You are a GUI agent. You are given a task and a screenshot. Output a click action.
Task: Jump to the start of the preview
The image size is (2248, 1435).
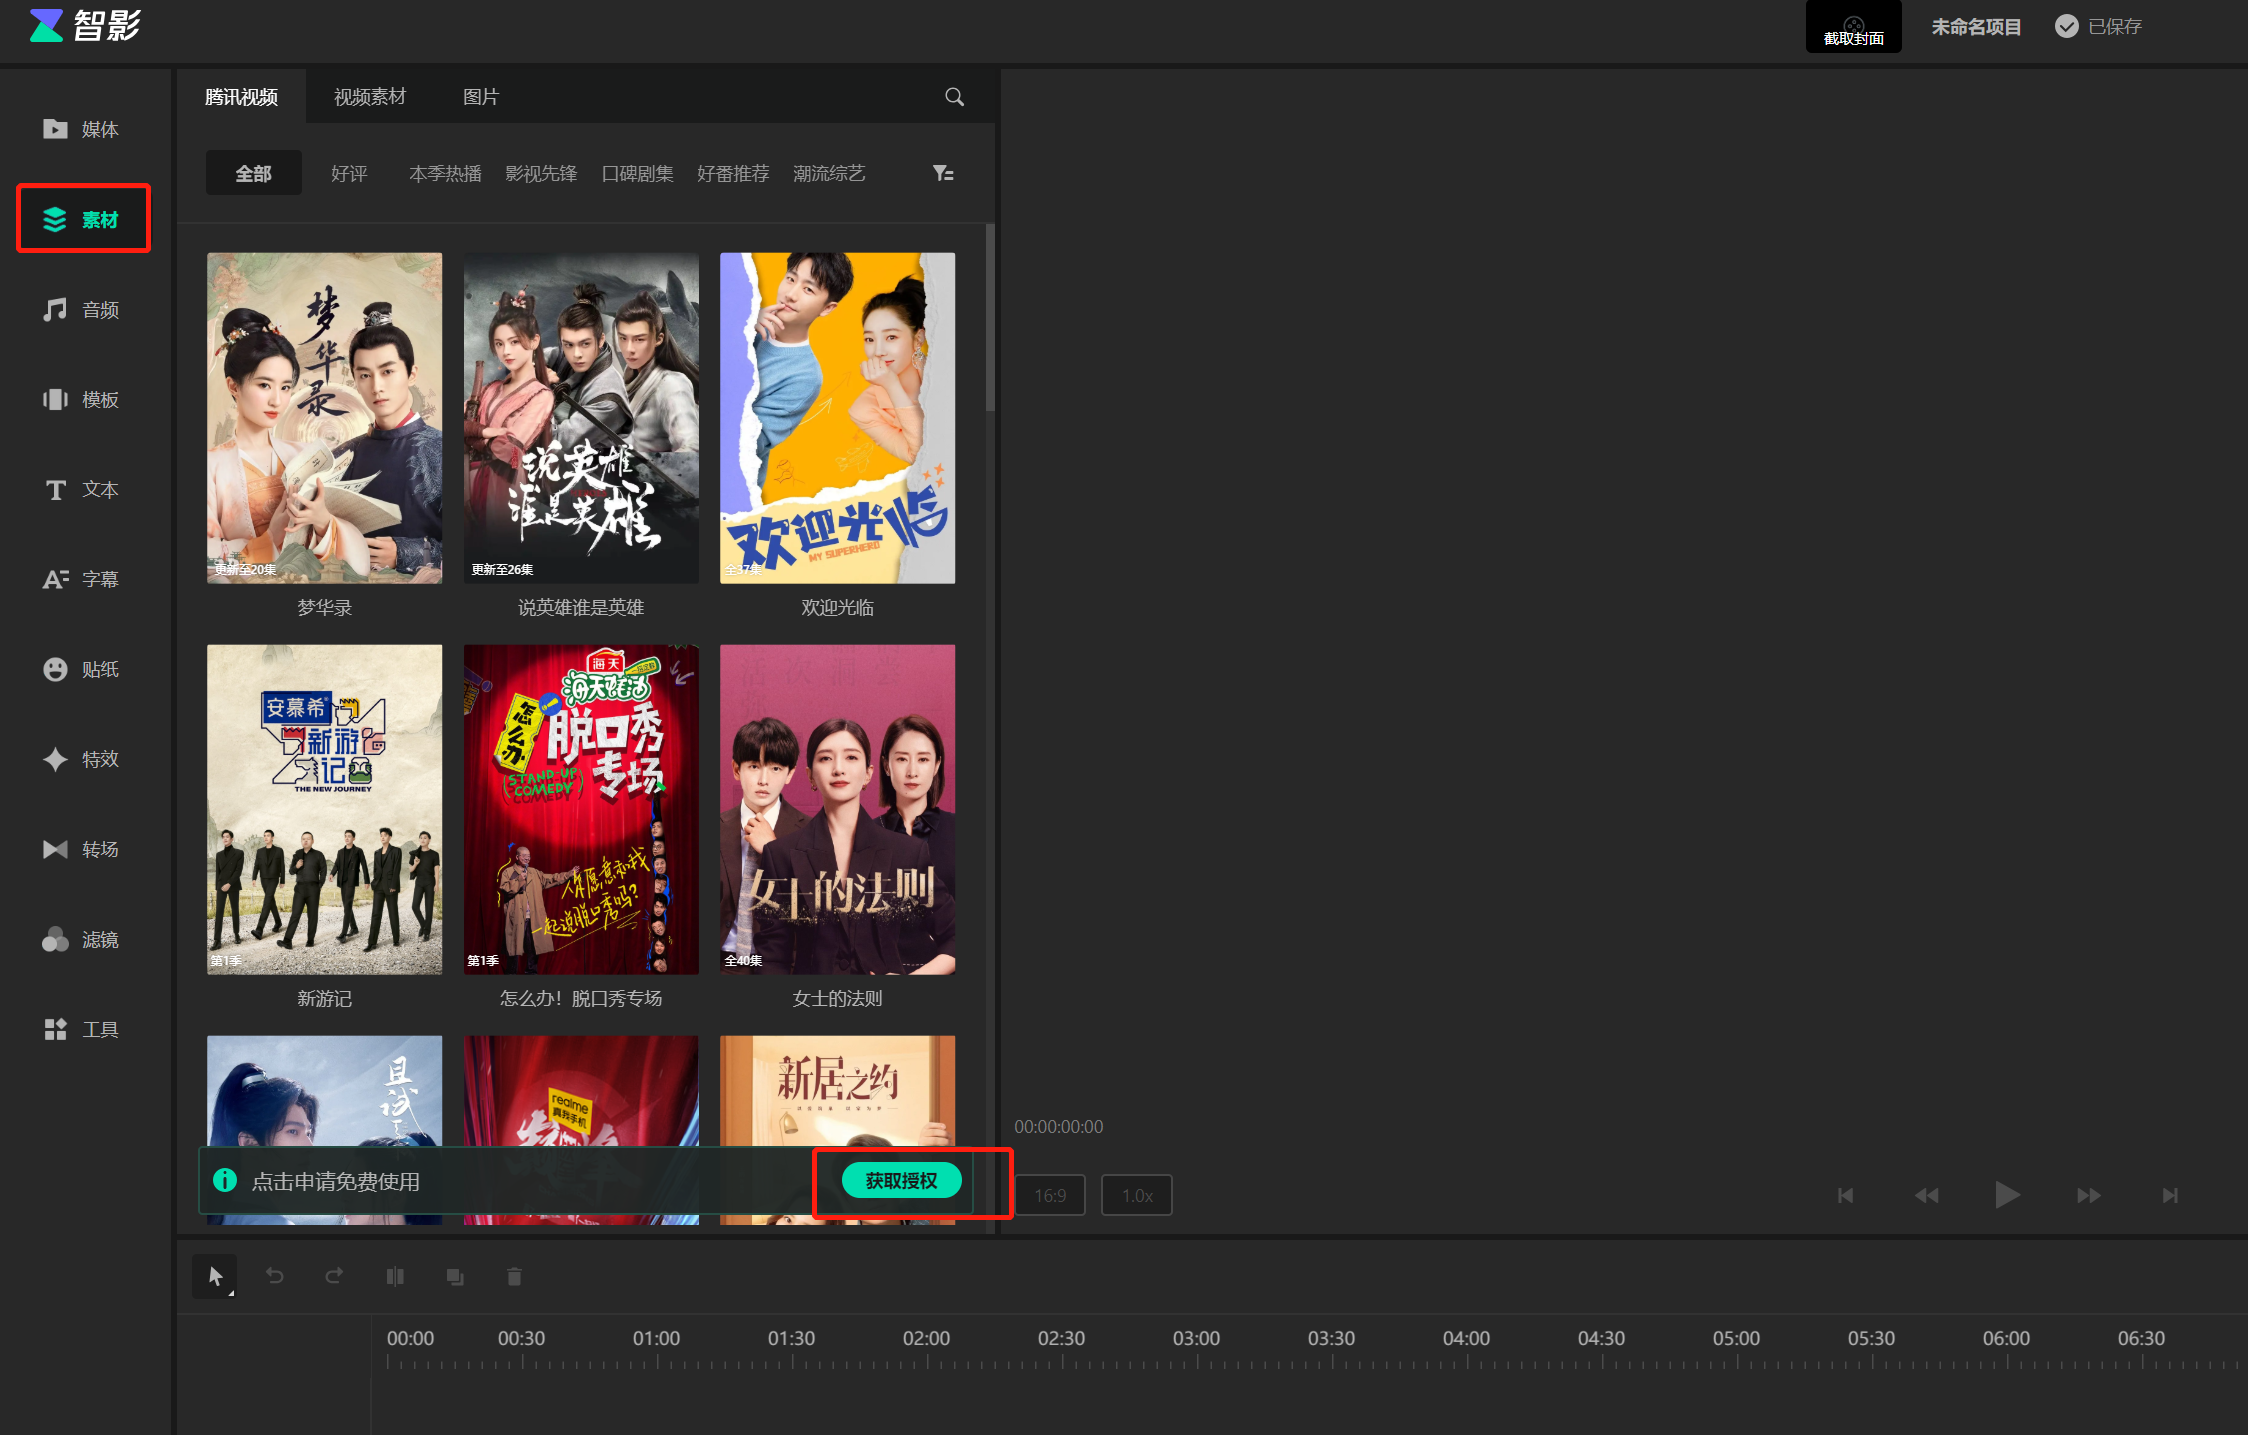coord(1846,1195)
